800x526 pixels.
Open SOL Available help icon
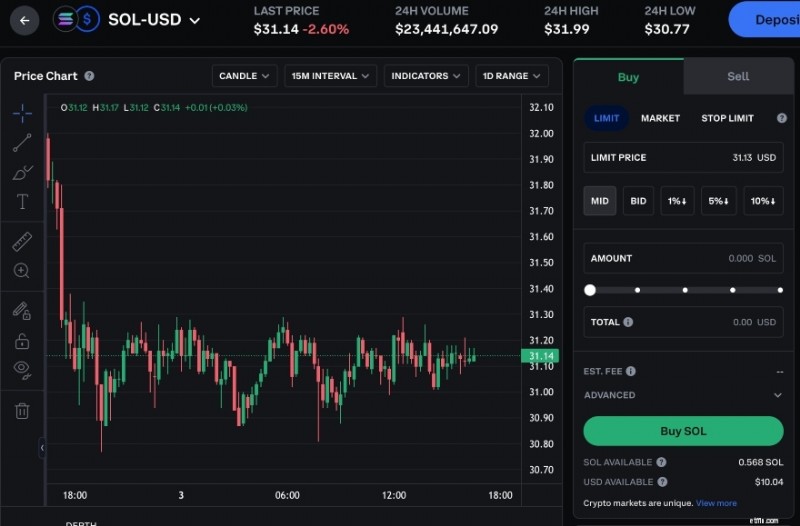pyautogui.click(x=661, y=462)
